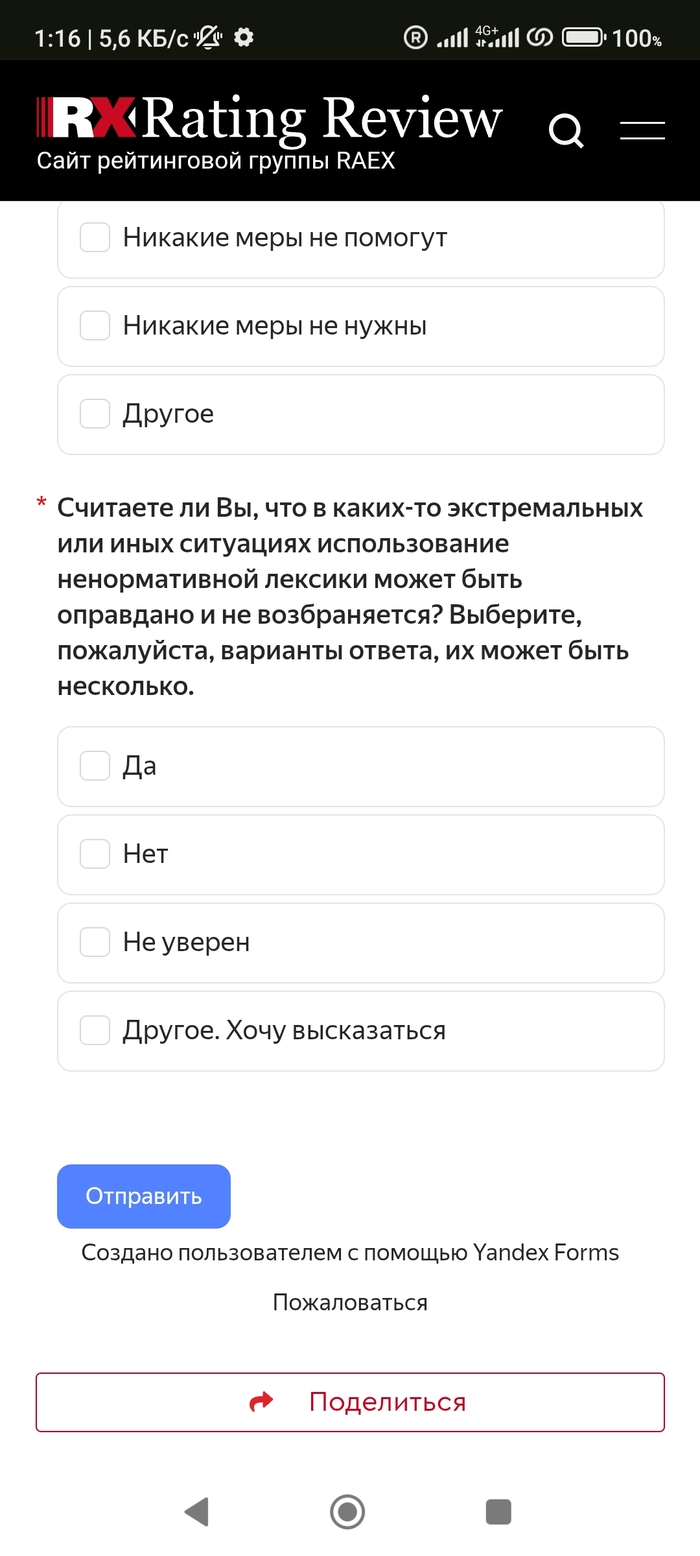Tap the 'Создано пользователем с помощью Yandex Forms' text
The width and height of the screenshot is (700, 1556).
pos(350,1253)
